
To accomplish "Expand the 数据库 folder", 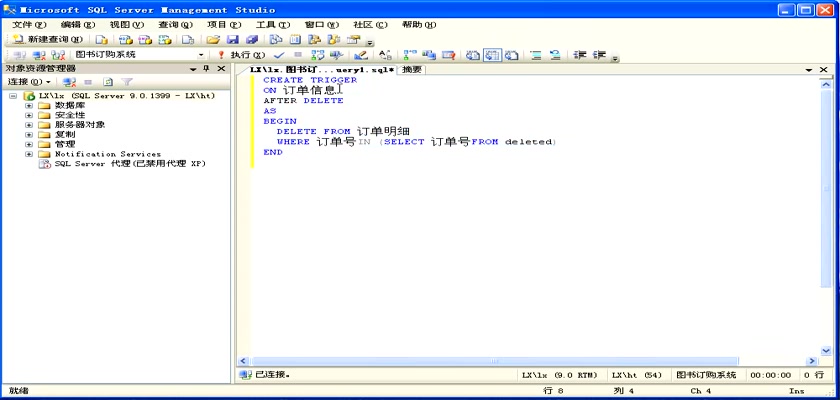I will (x=28, y=105).
